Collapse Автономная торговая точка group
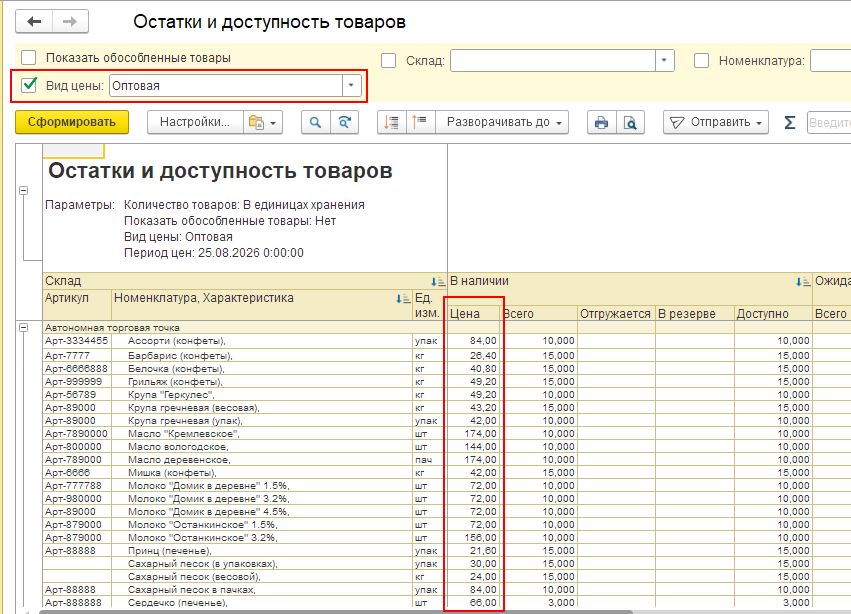This screenshot has width=851, height=614. coord(23,328)
